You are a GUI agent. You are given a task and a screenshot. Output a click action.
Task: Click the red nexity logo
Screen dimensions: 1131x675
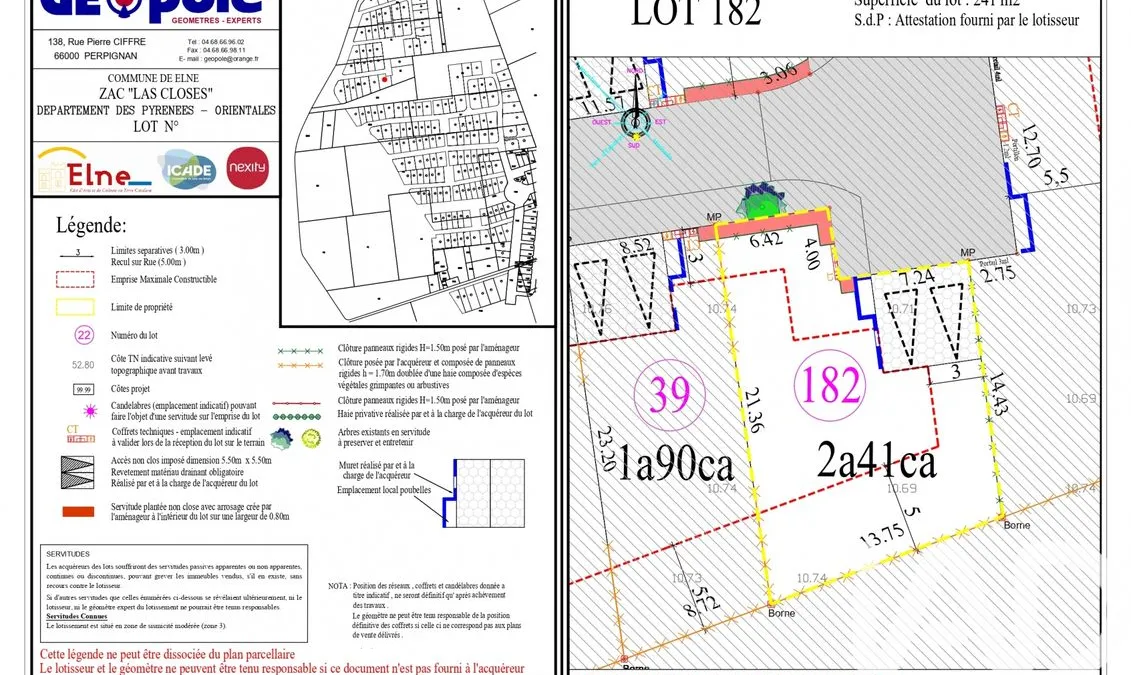(x=247, y=167)
